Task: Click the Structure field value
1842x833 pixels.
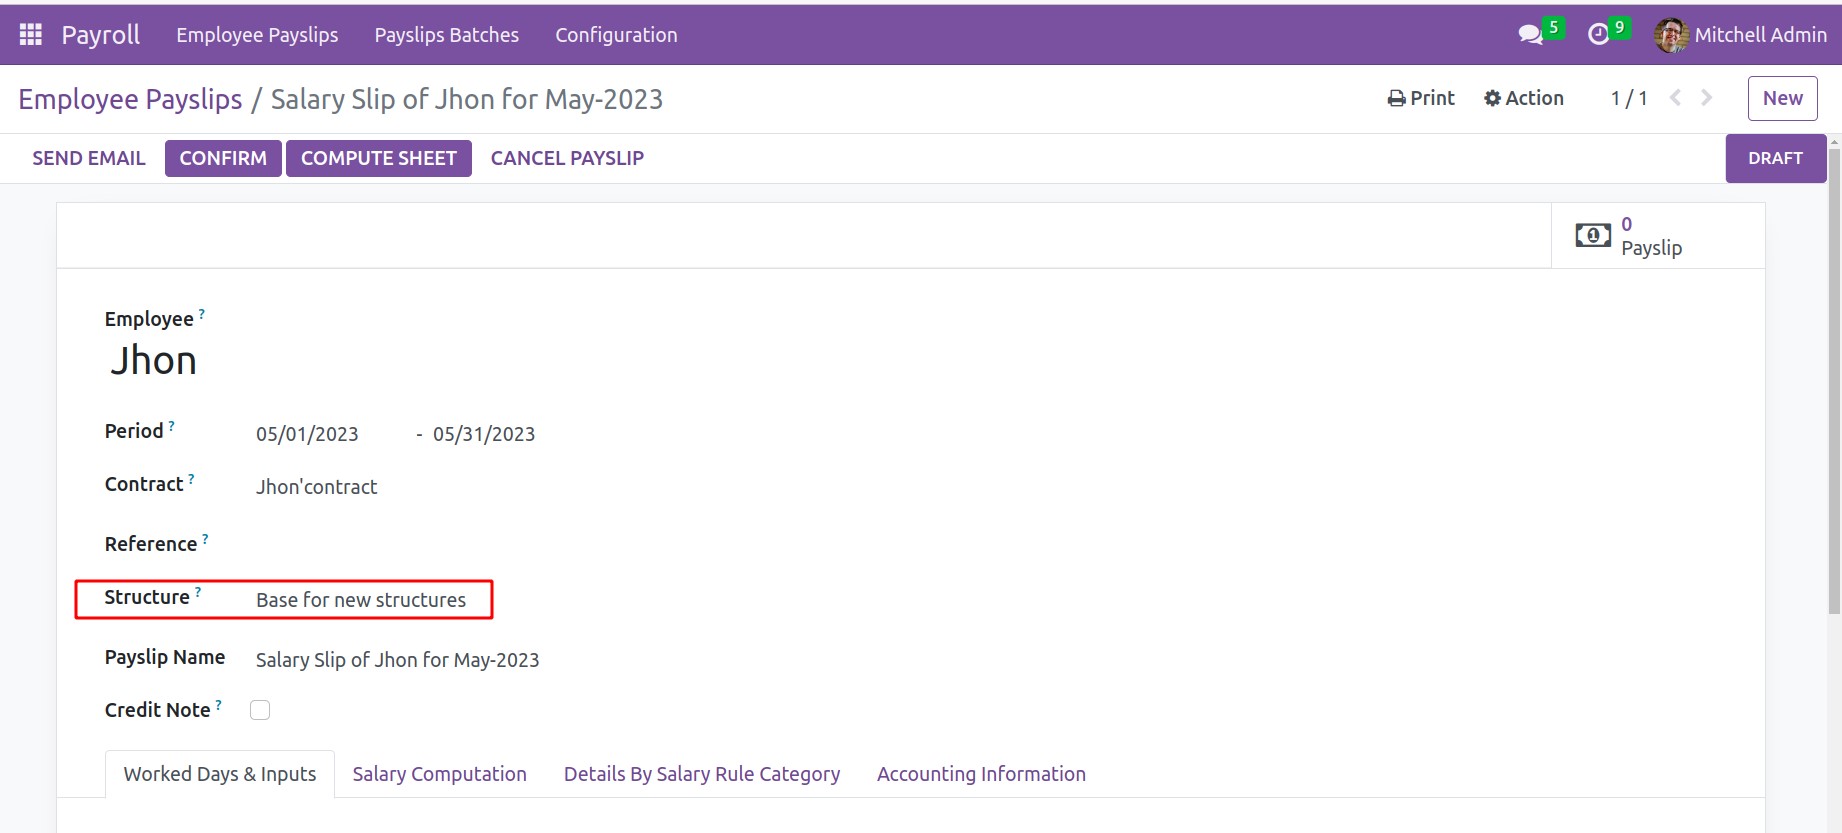Action: pos(361,600)
